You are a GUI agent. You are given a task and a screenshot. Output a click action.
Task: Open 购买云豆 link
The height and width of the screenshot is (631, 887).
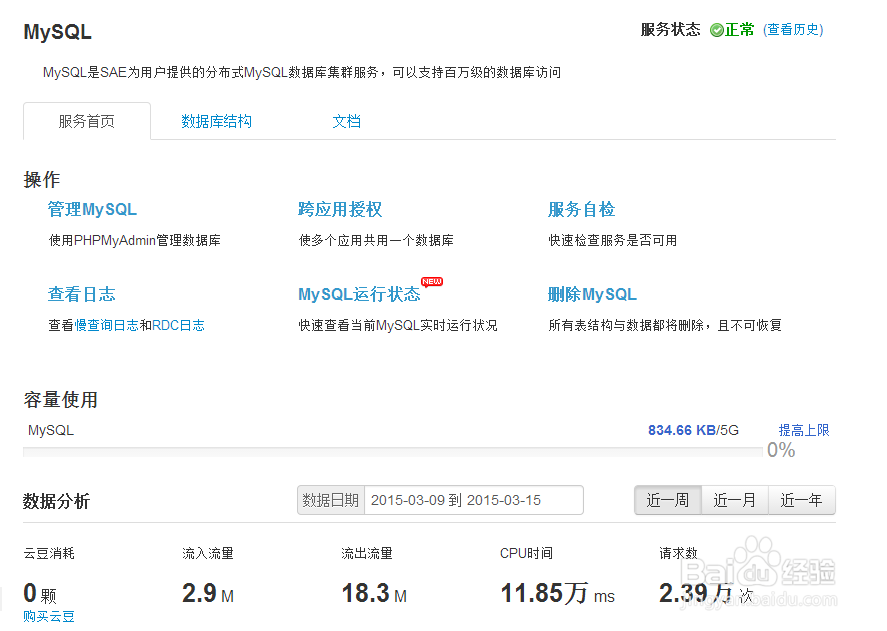point(49,616)
